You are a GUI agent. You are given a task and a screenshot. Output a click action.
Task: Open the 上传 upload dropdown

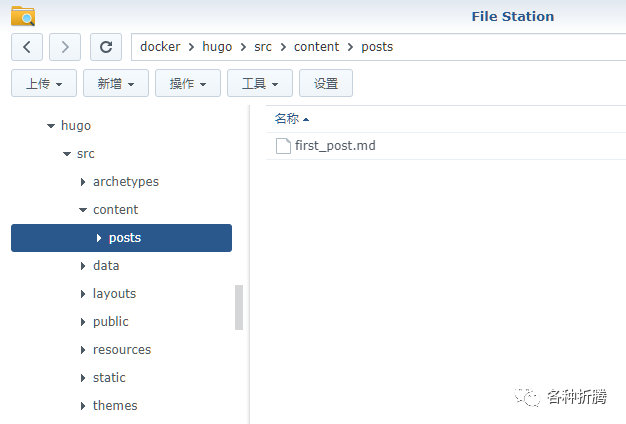44,84
